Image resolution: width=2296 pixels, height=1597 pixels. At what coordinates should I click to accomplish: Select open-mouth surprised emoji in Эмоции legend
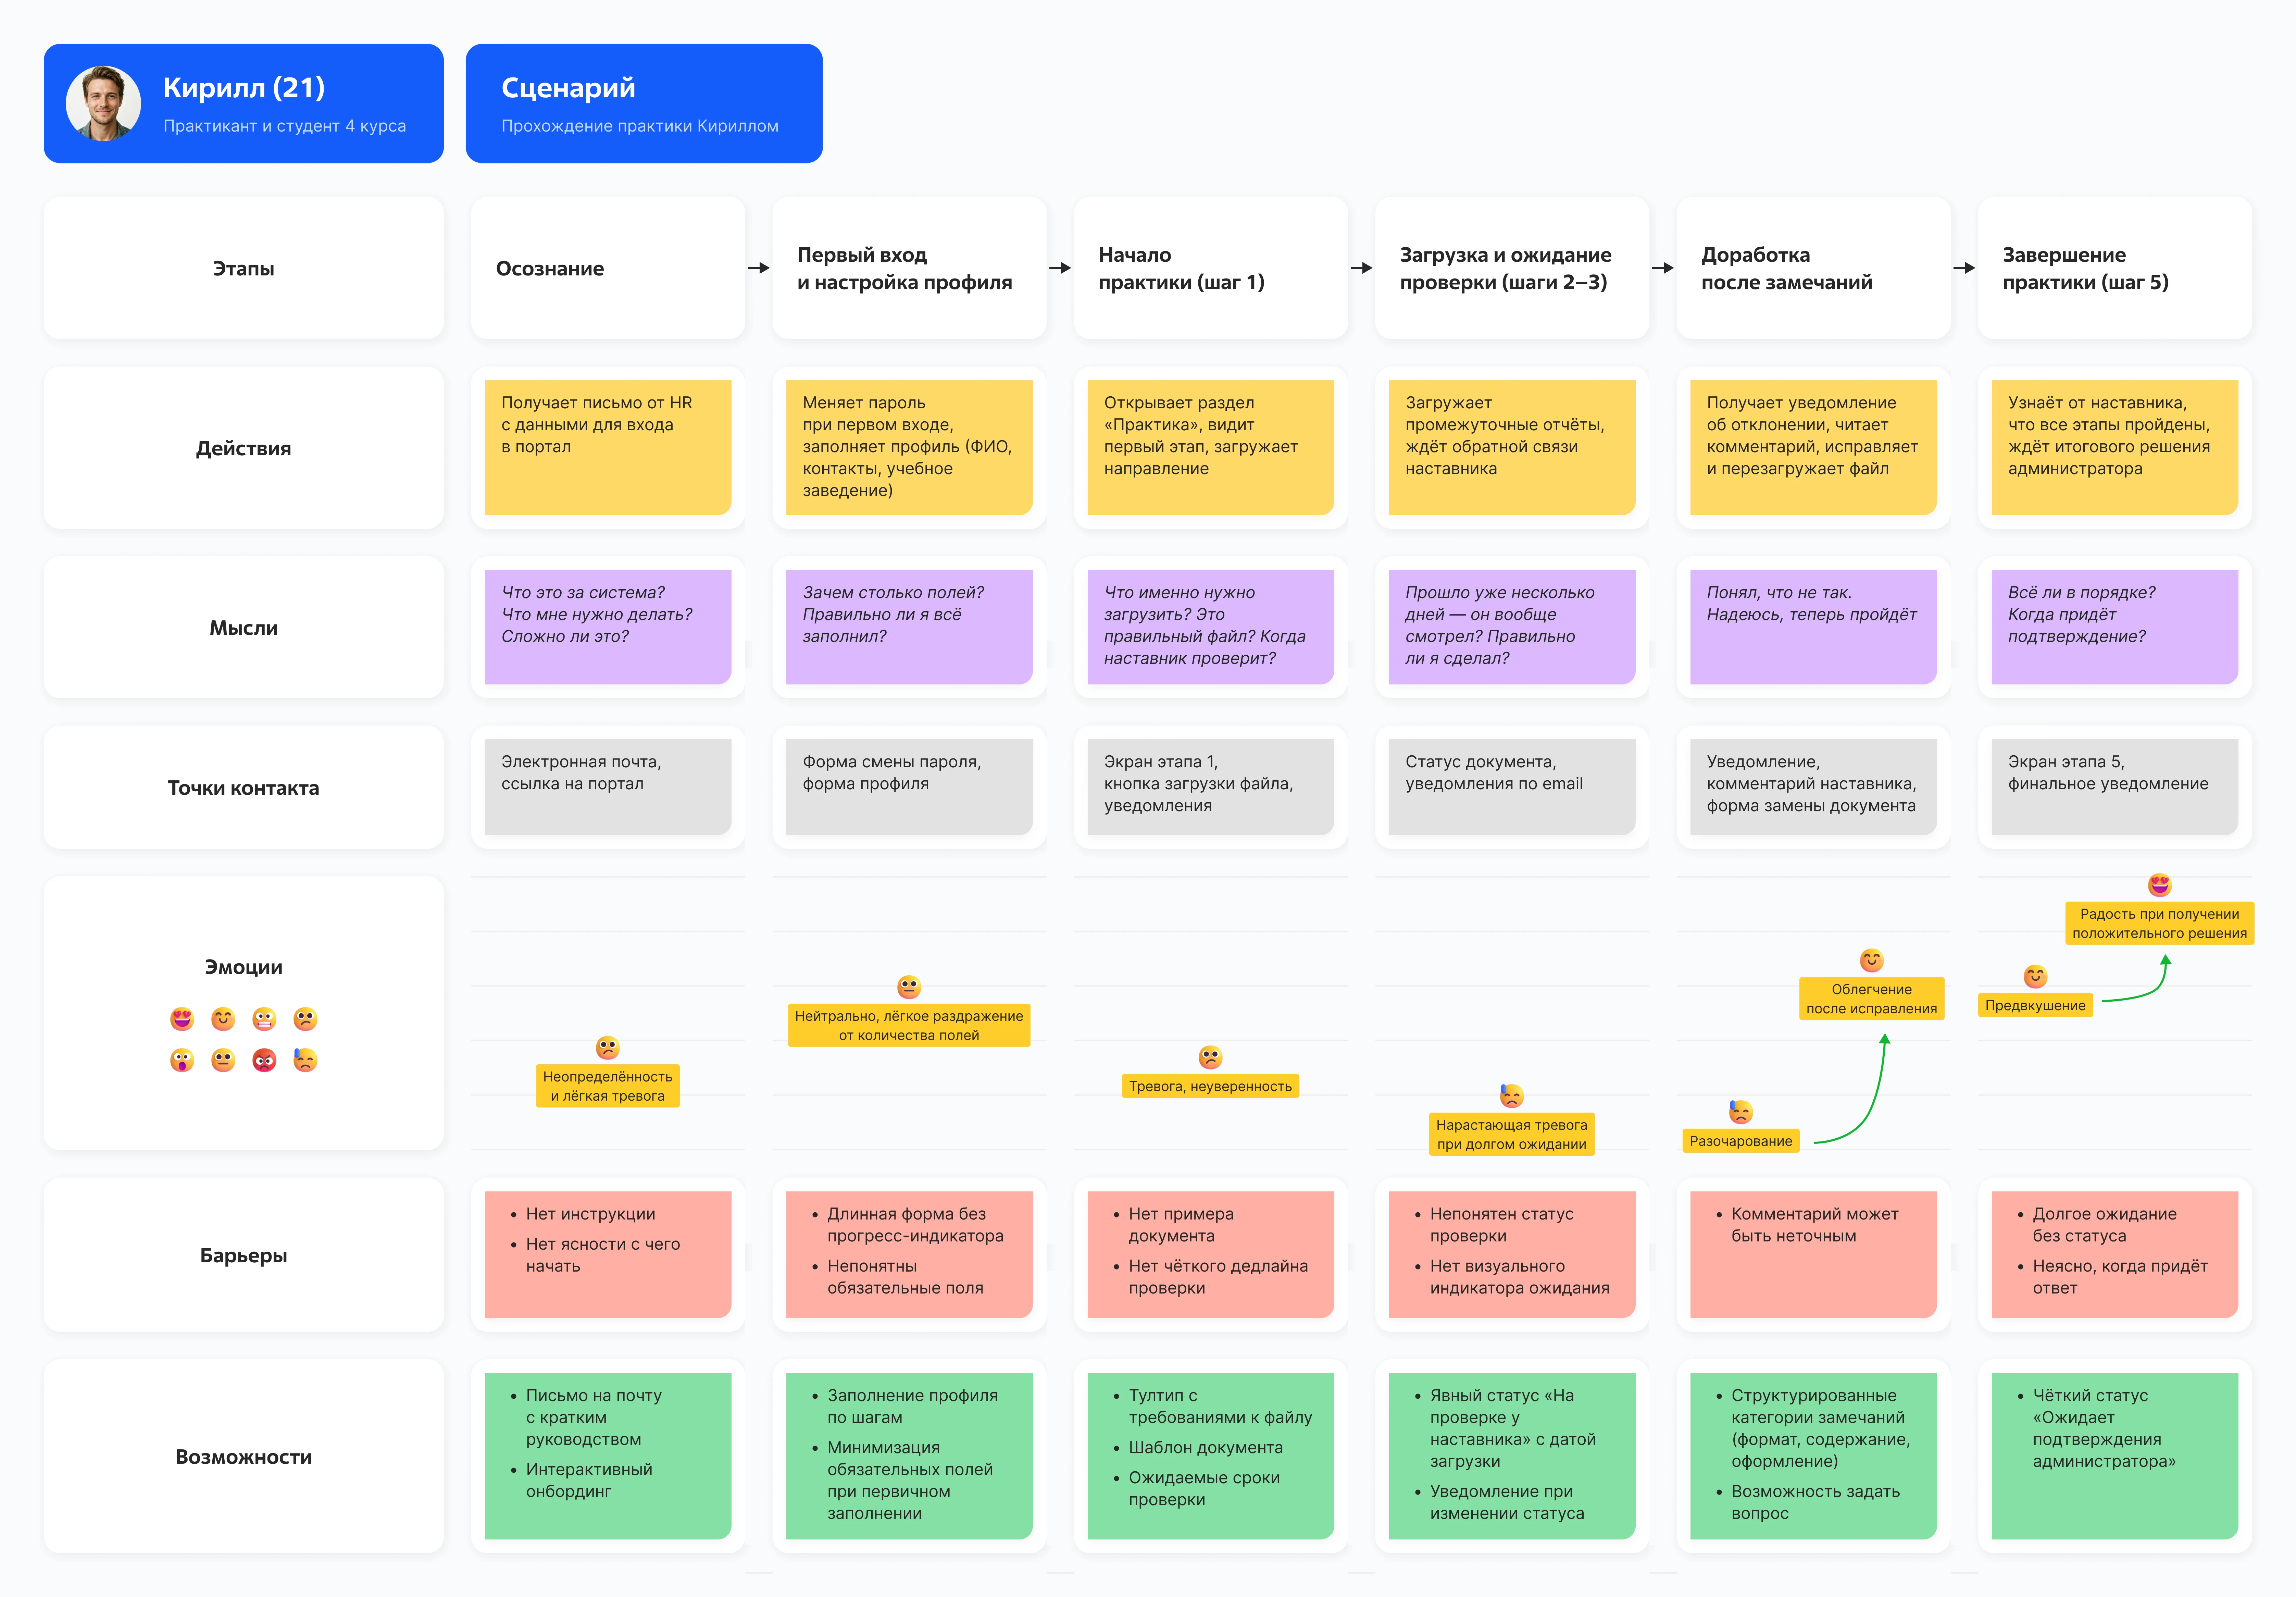(182, 1060)
